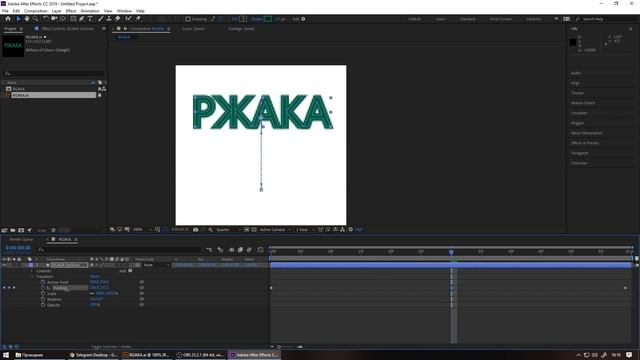Click the Create new folder icon
The height and width of the screenshot is (360, 640).
pyautogui.click(x=13, y=230)
